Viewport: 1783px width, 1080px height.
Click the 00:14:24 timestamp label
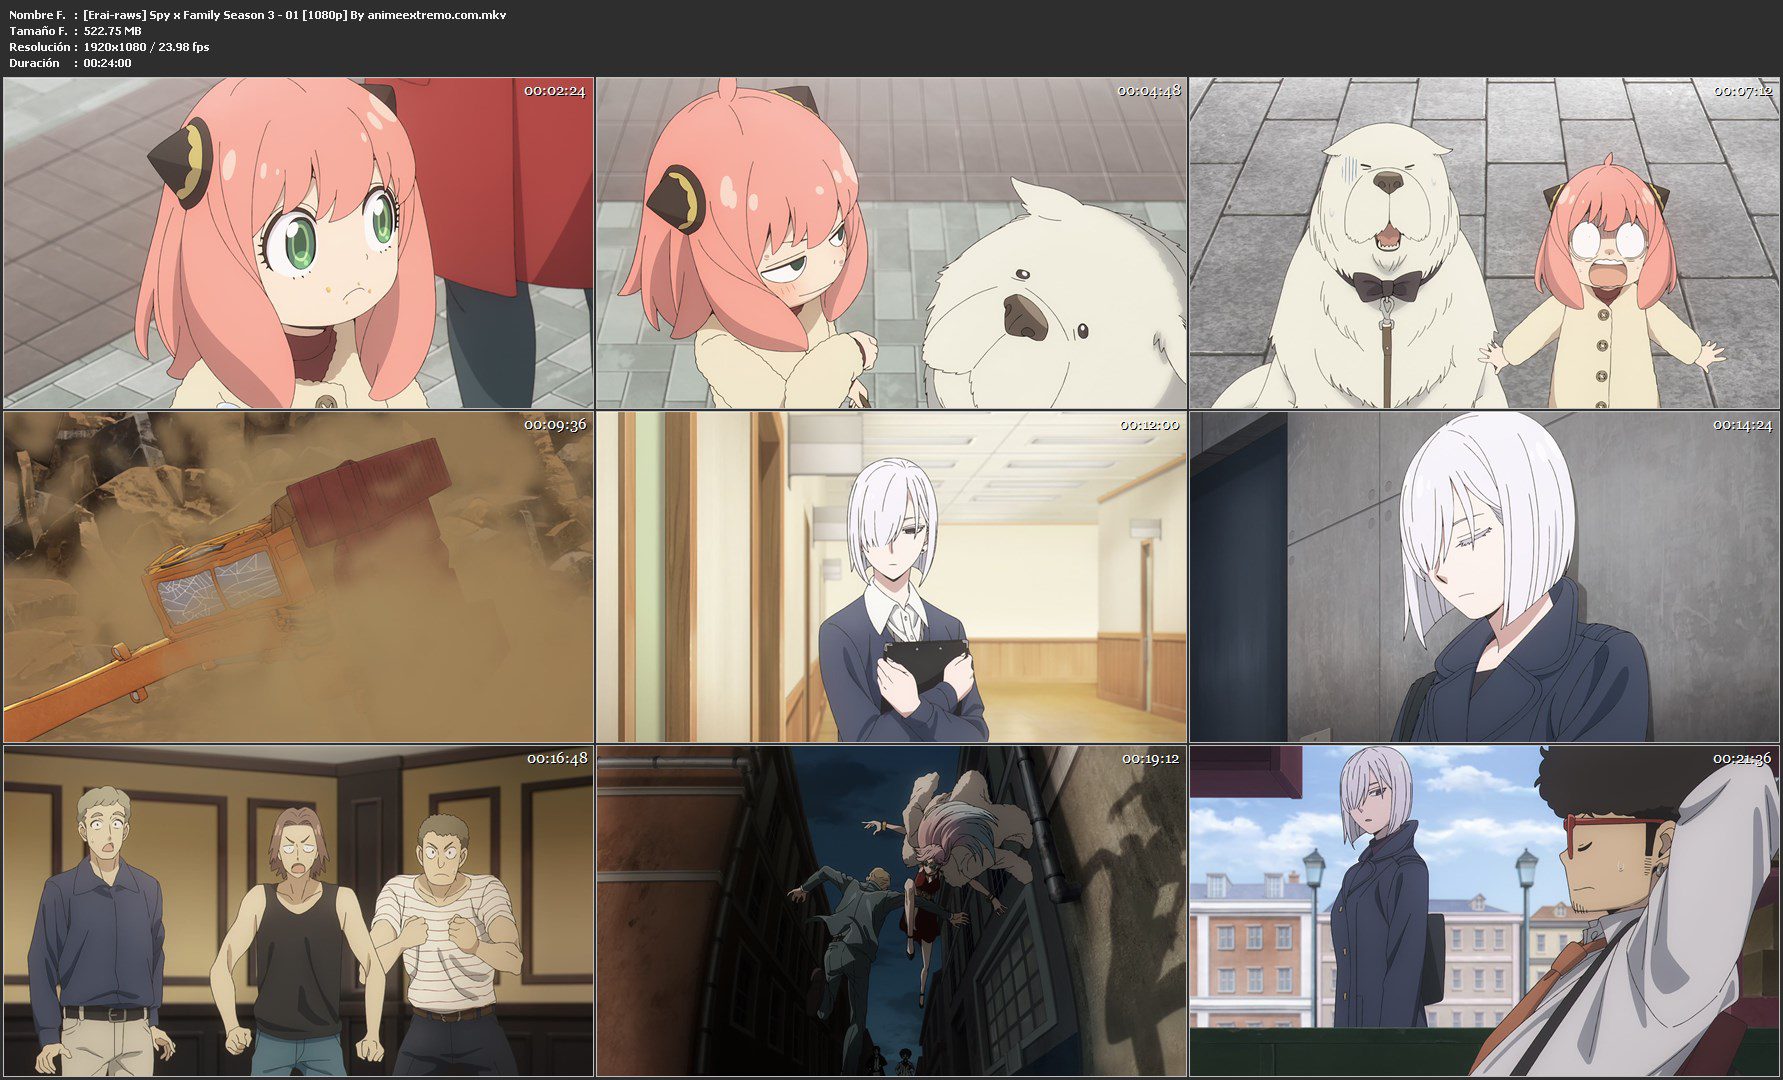1742,425
